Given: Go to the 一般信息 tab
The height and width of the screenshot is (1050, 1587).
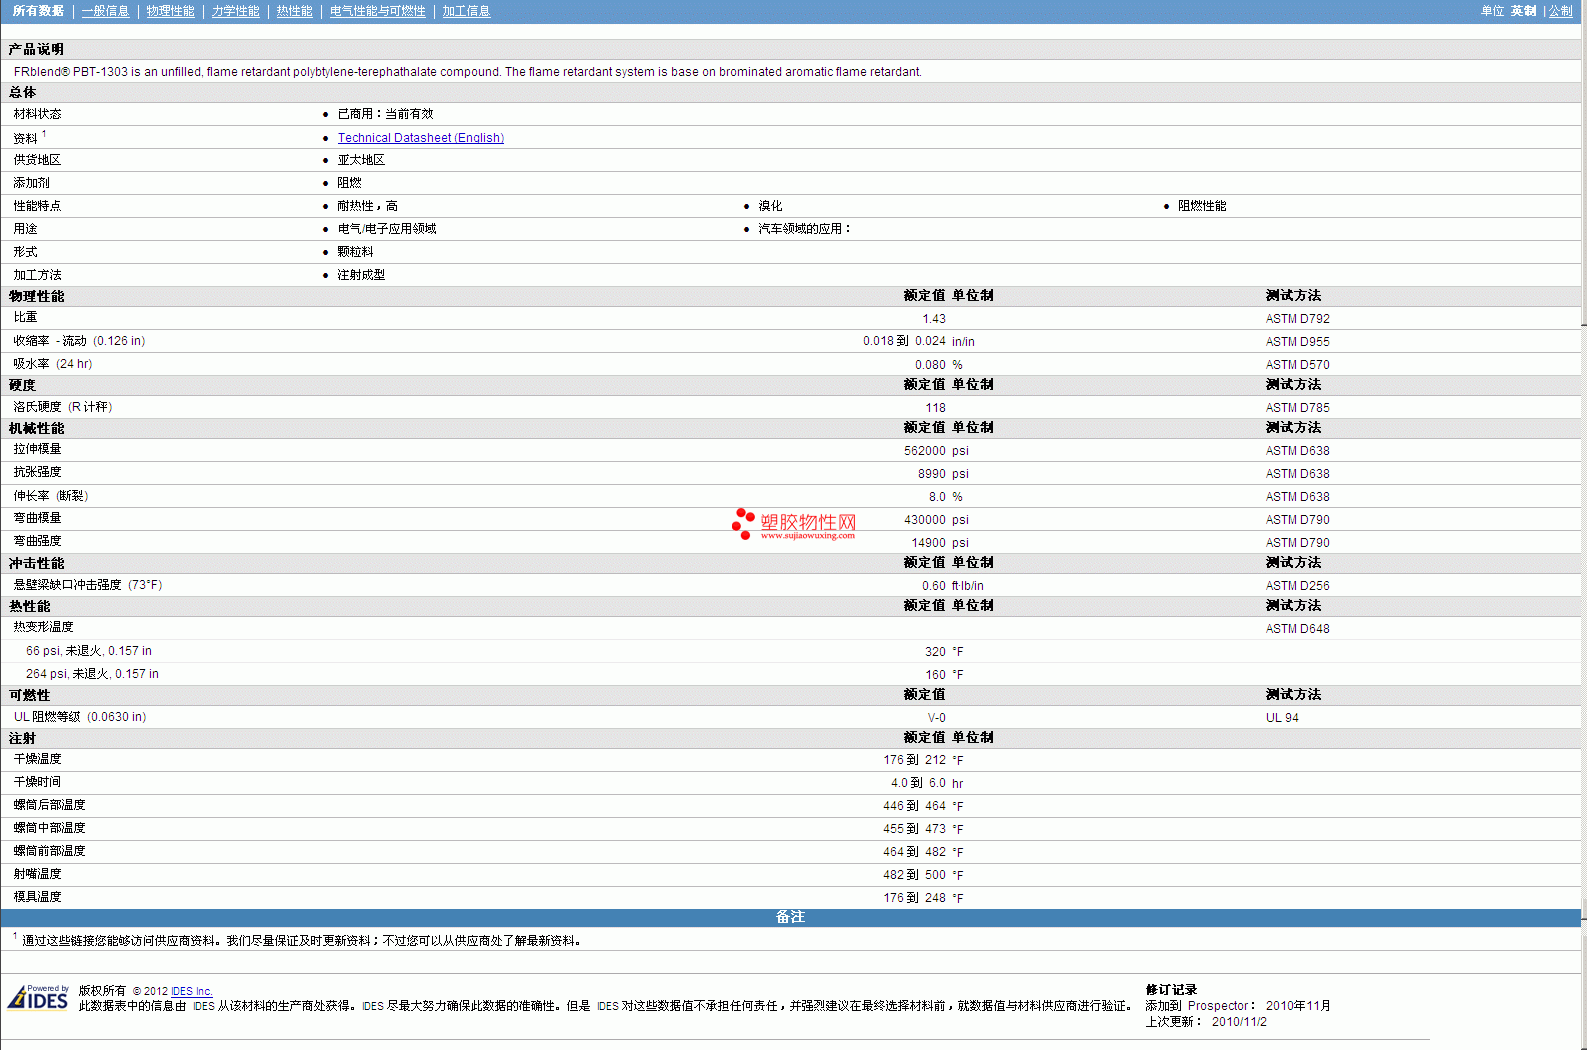Looking at the screenshot, I should (105, 11).
